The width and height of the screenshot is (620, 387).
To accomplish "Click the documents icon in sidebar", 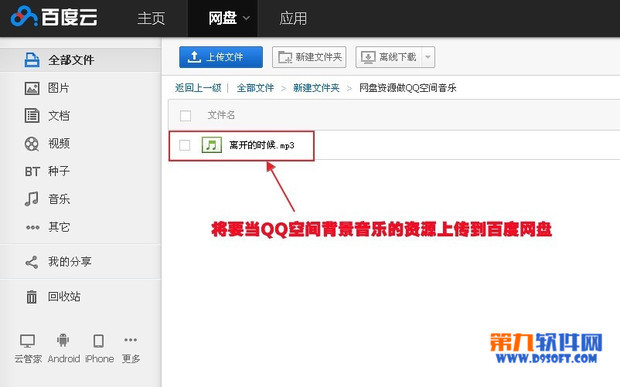I will (x=32, y=115).
